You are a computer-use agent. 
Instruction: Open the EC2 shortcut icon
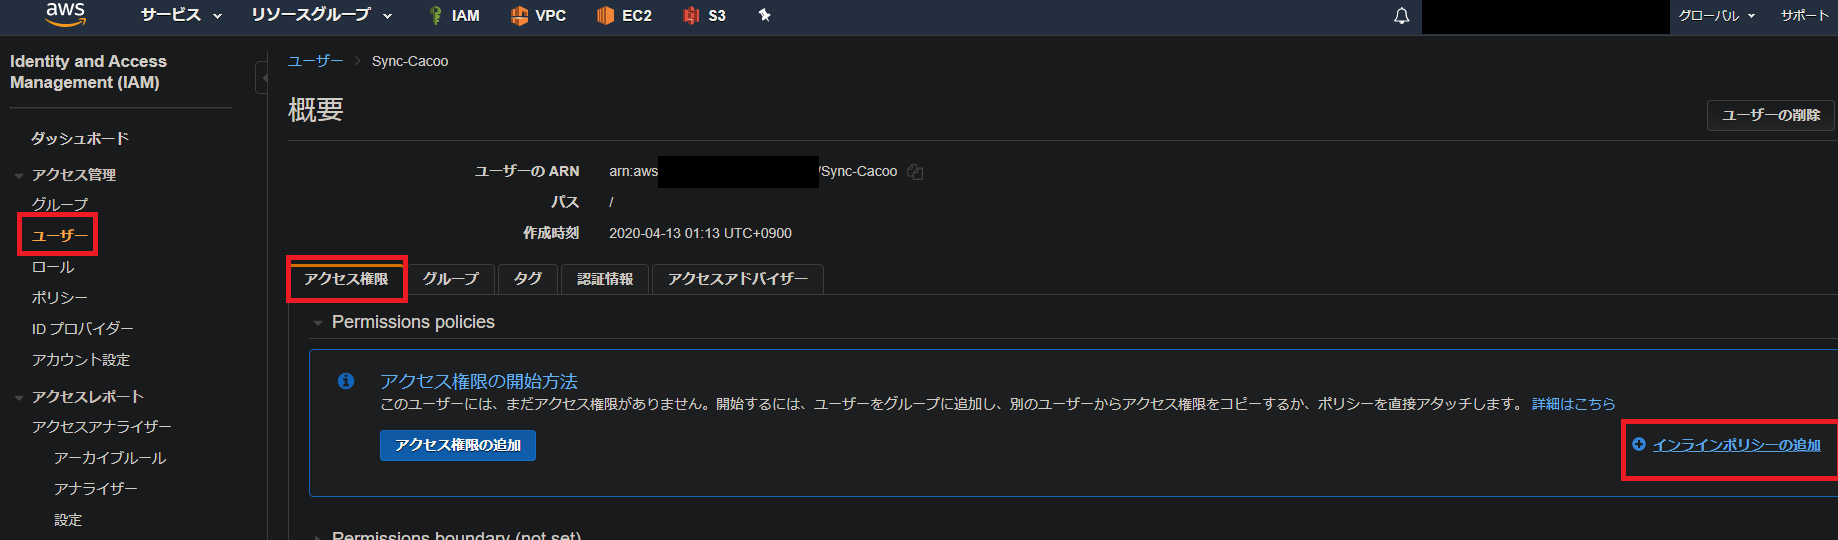pos(605,16)
